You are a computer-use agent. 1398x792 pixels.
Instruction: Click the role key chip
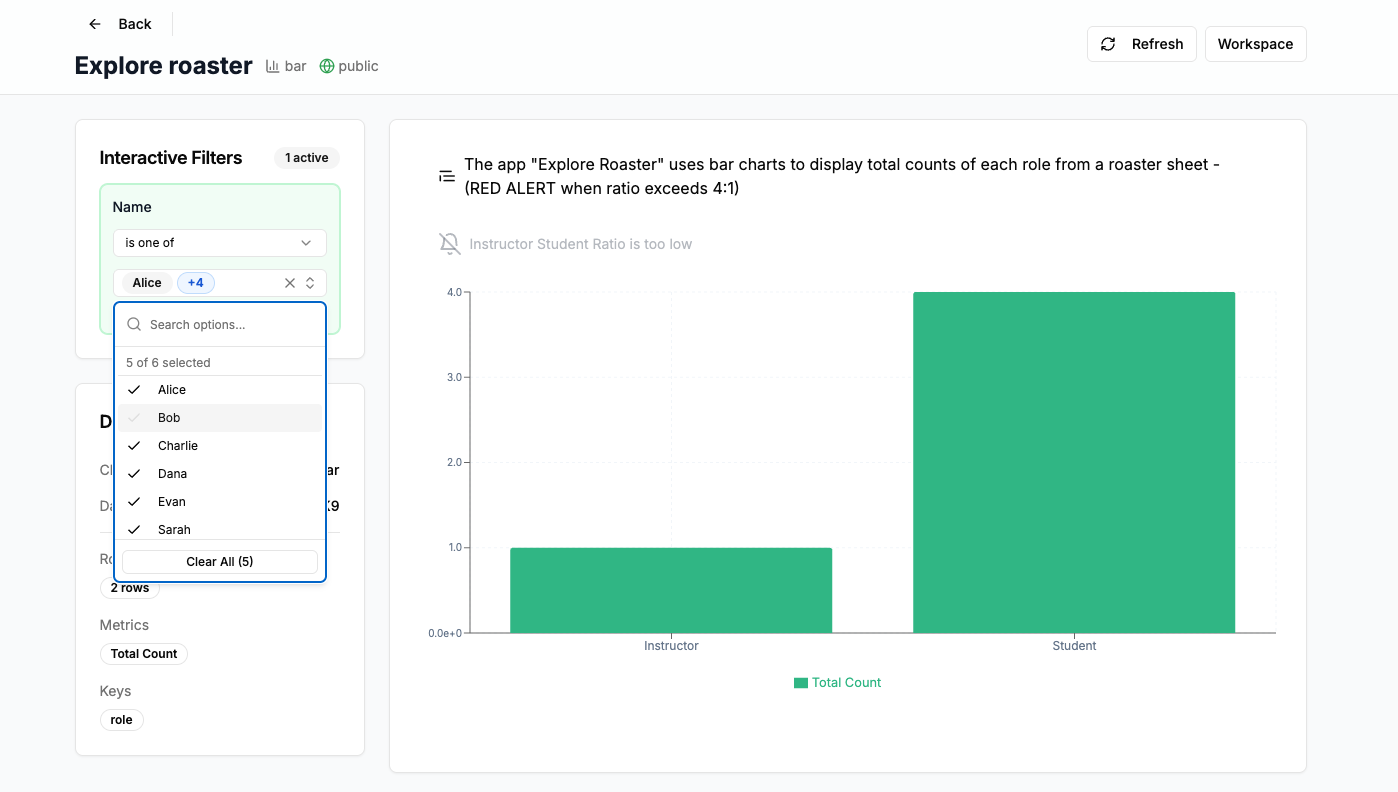[122, 720]
